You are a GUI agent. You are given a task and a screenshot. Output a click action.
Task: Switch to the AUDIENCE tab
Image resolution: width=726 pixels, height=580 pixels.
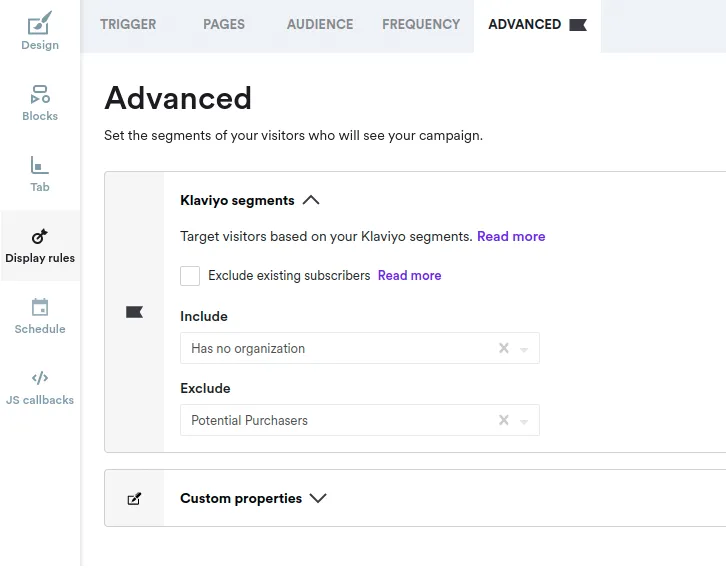click(x=320, y=24)
